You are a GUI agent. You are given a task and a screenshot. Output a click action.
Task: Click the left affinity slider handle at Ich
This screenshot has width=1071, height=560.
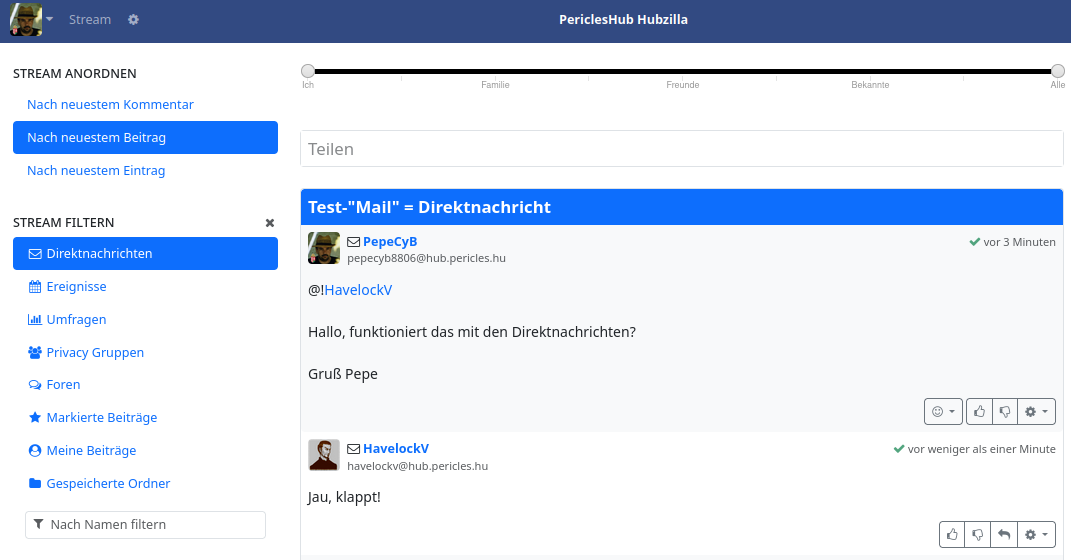[x=308, y=70]
